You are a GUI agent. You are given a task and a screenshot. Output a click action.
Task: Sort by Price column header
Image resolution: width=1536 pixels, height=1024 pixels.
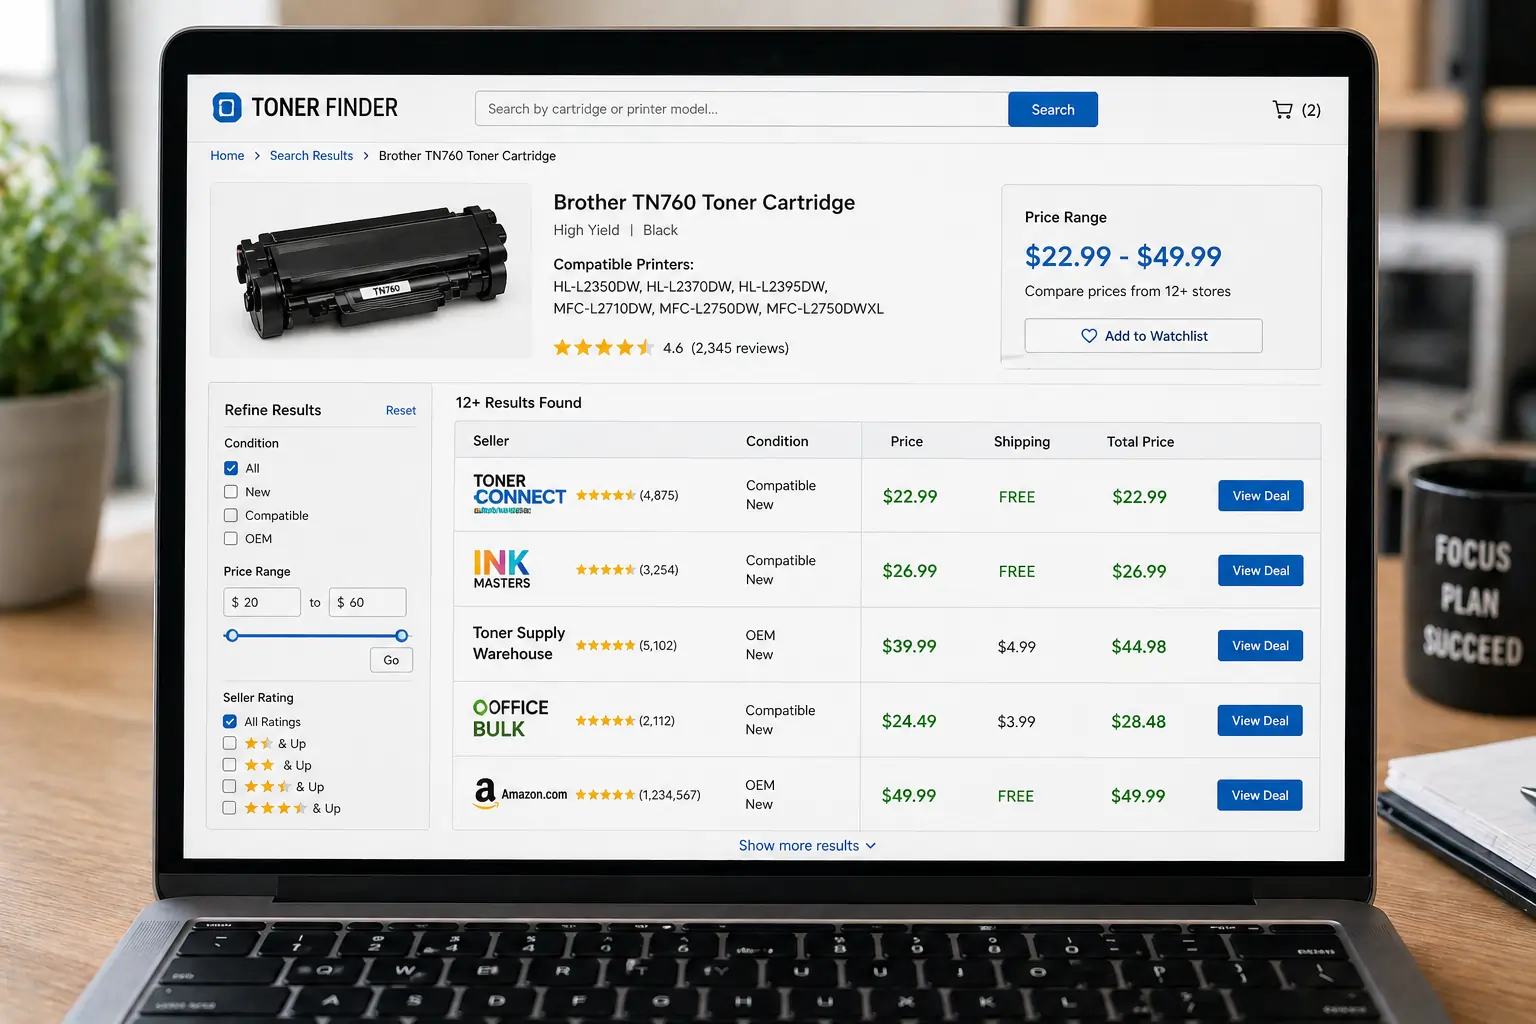(x=907, y=441)
